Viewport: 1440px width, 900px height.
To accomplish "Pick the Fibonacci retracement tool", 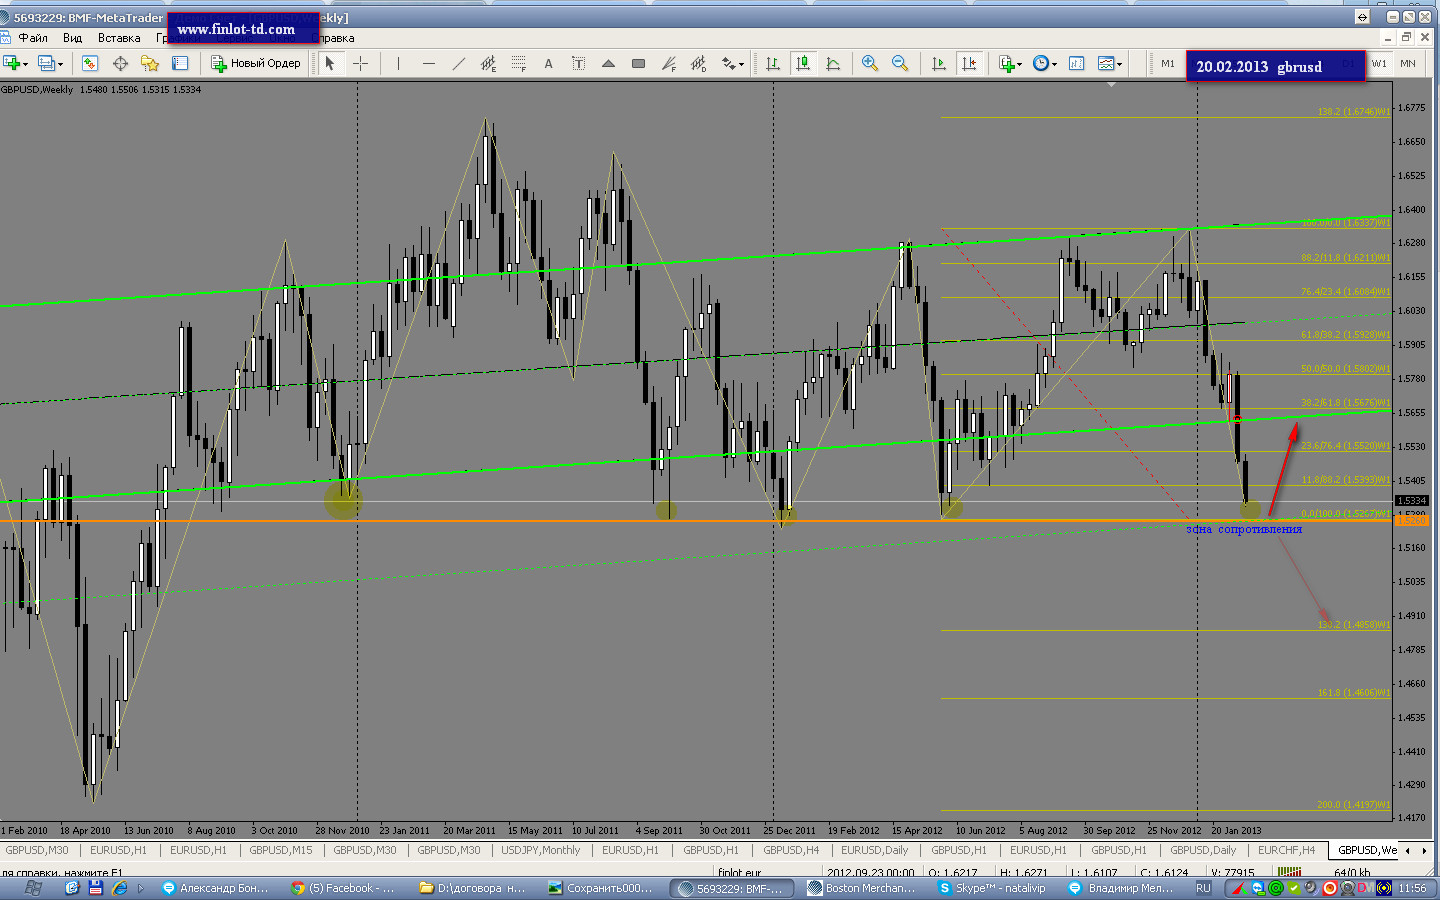I will tap(518, 63).
